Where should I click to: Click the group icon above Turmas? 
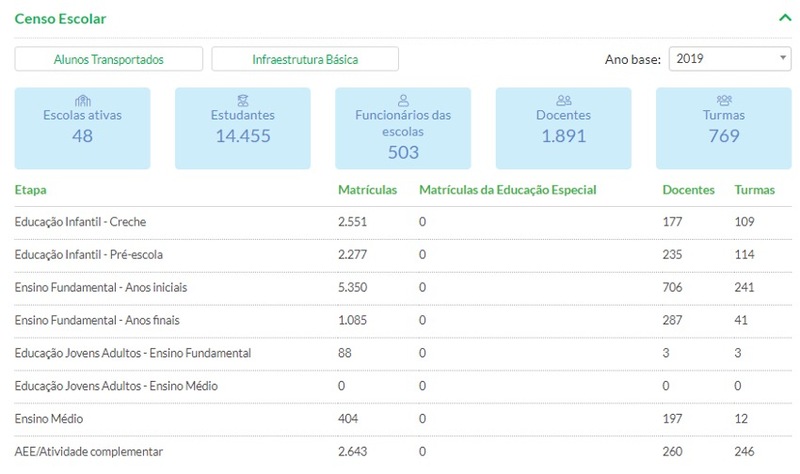coord(723,100)
